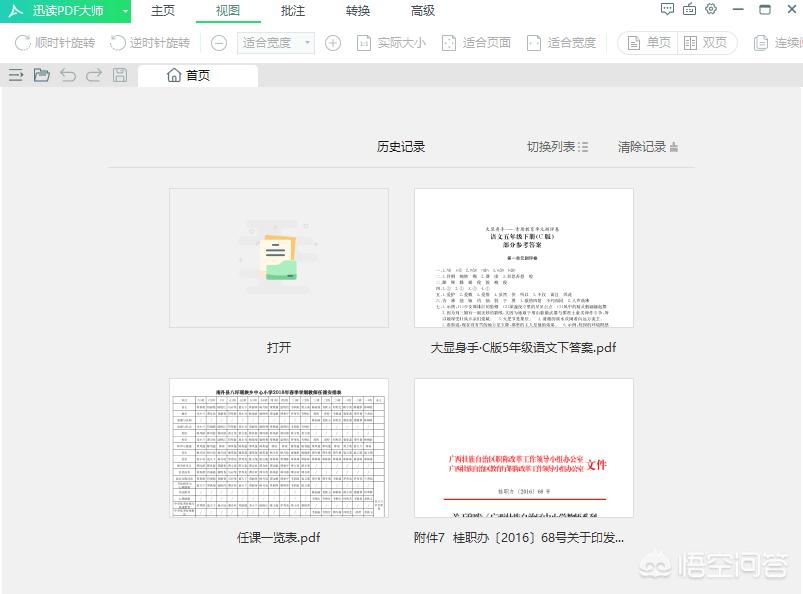Select 单页 single page layout
This screenshot has width=803, height=594.
[648, 43]
